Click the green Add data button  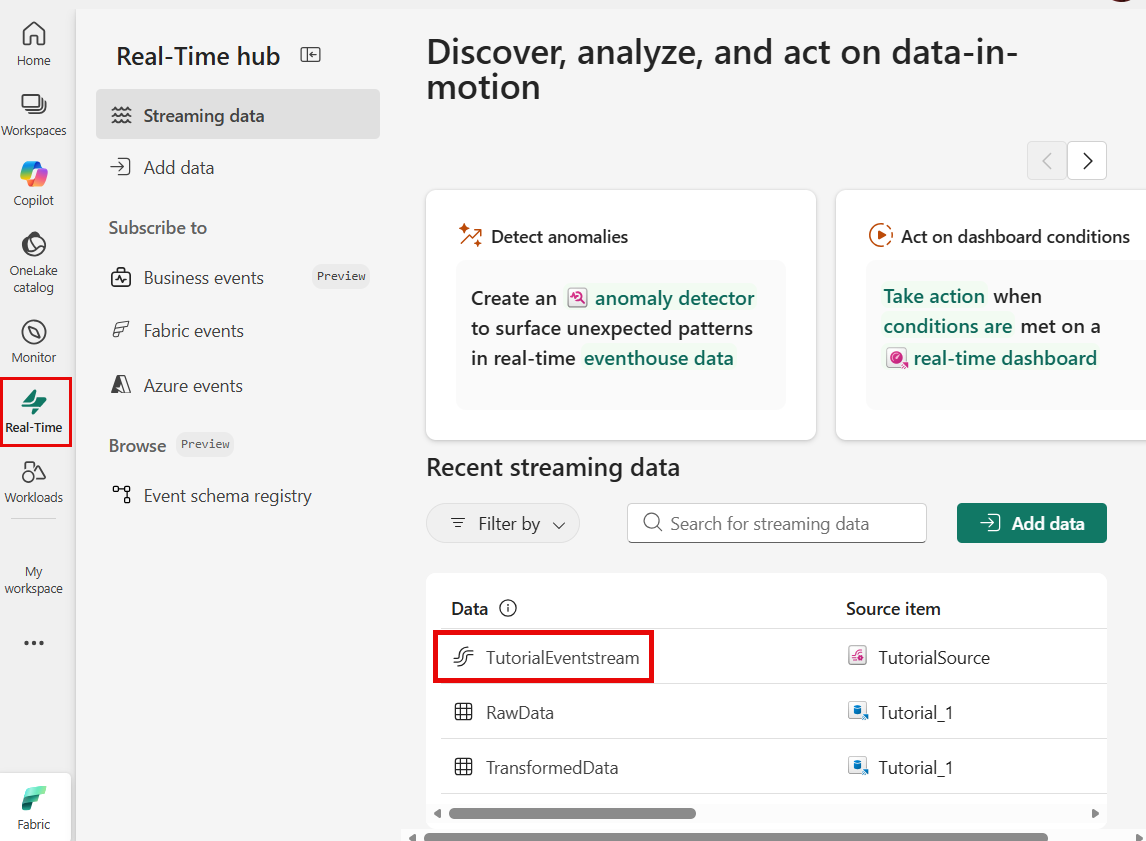[1031, 523]
